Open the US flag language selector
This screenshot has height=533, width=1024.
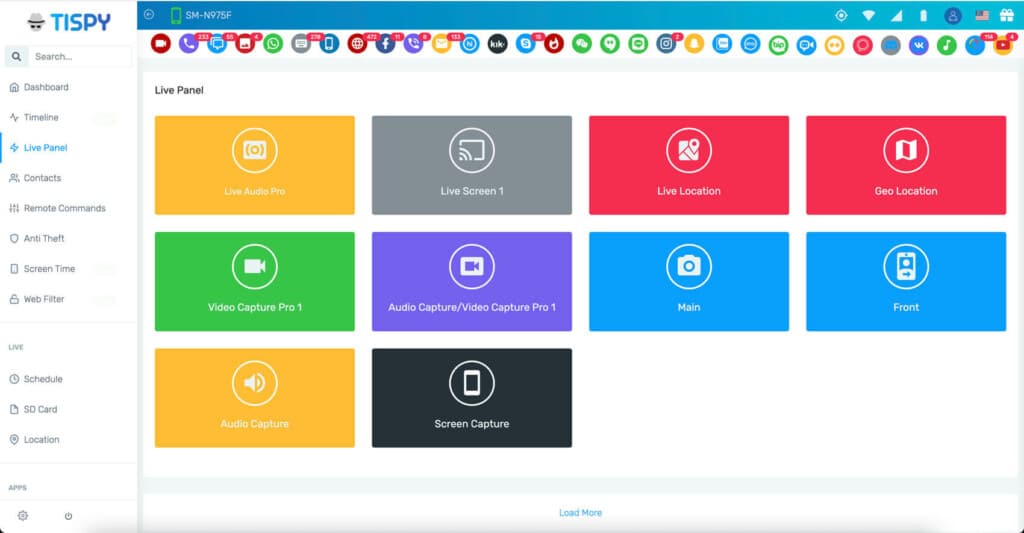coord(981,15)
